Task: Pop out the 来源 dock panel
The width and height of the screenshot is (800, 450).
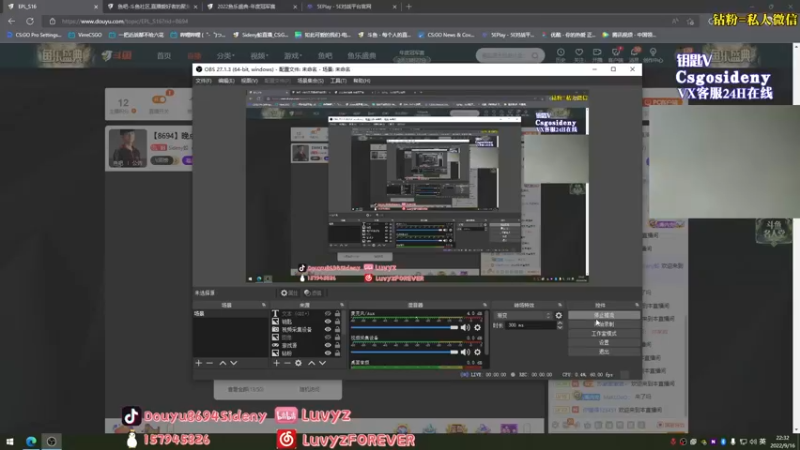Action: [342, 305]
